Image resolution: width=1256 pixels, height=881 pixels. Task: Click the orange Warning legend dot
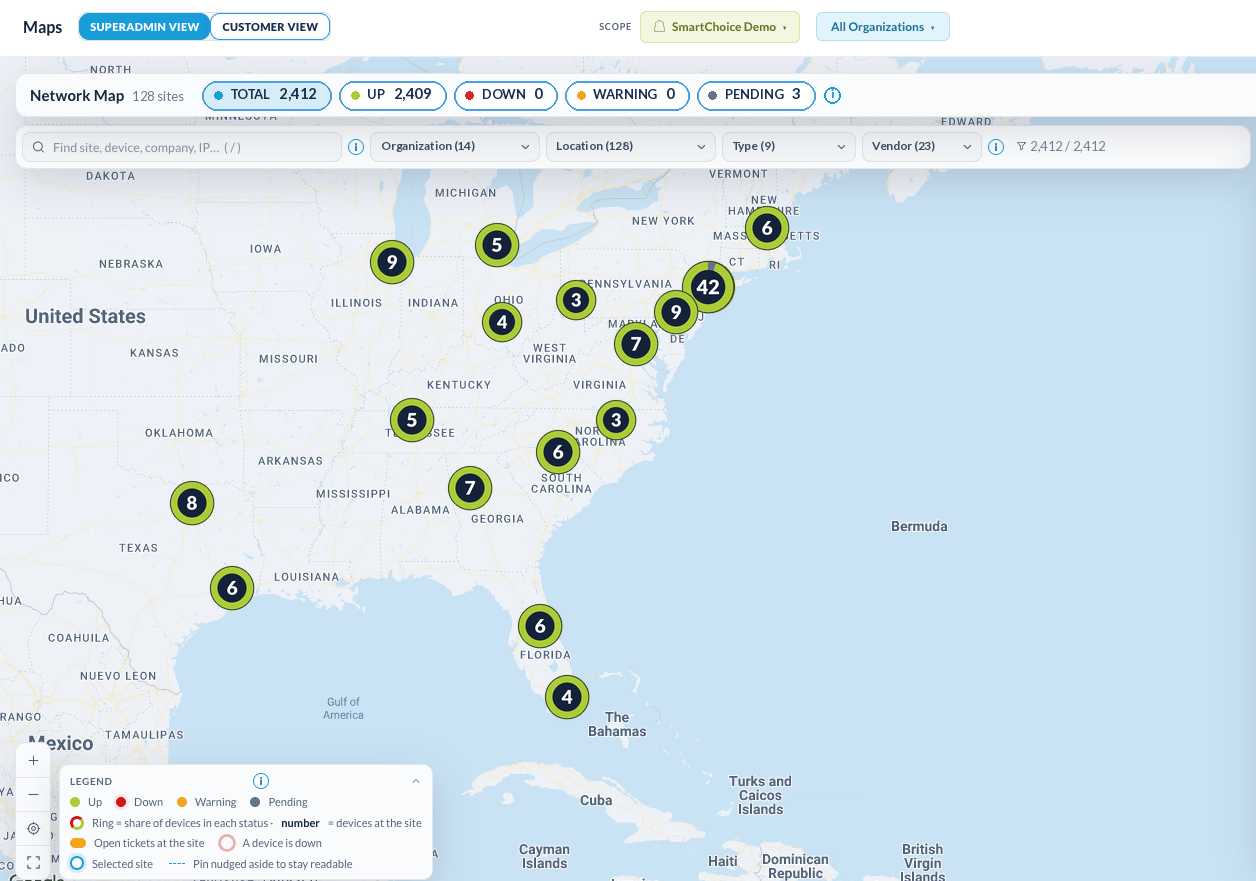pyautogui.click(x=182, y=802)
